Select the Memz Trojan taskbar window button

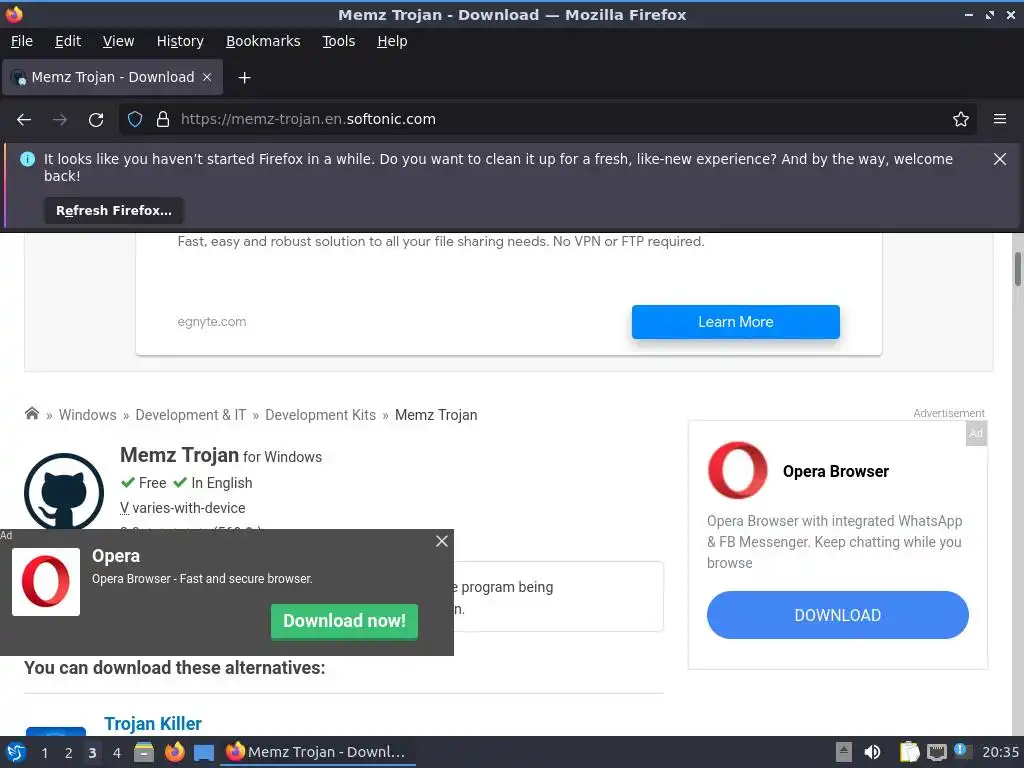pyautogui.click(x=319, y=752)
